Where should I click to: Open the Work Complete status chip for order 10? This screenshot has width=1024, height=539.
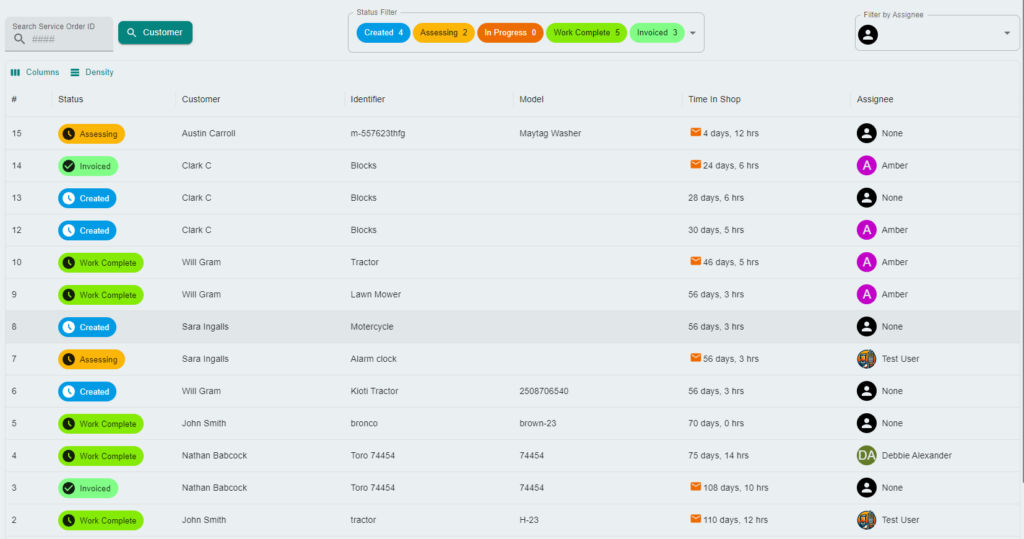101,263
